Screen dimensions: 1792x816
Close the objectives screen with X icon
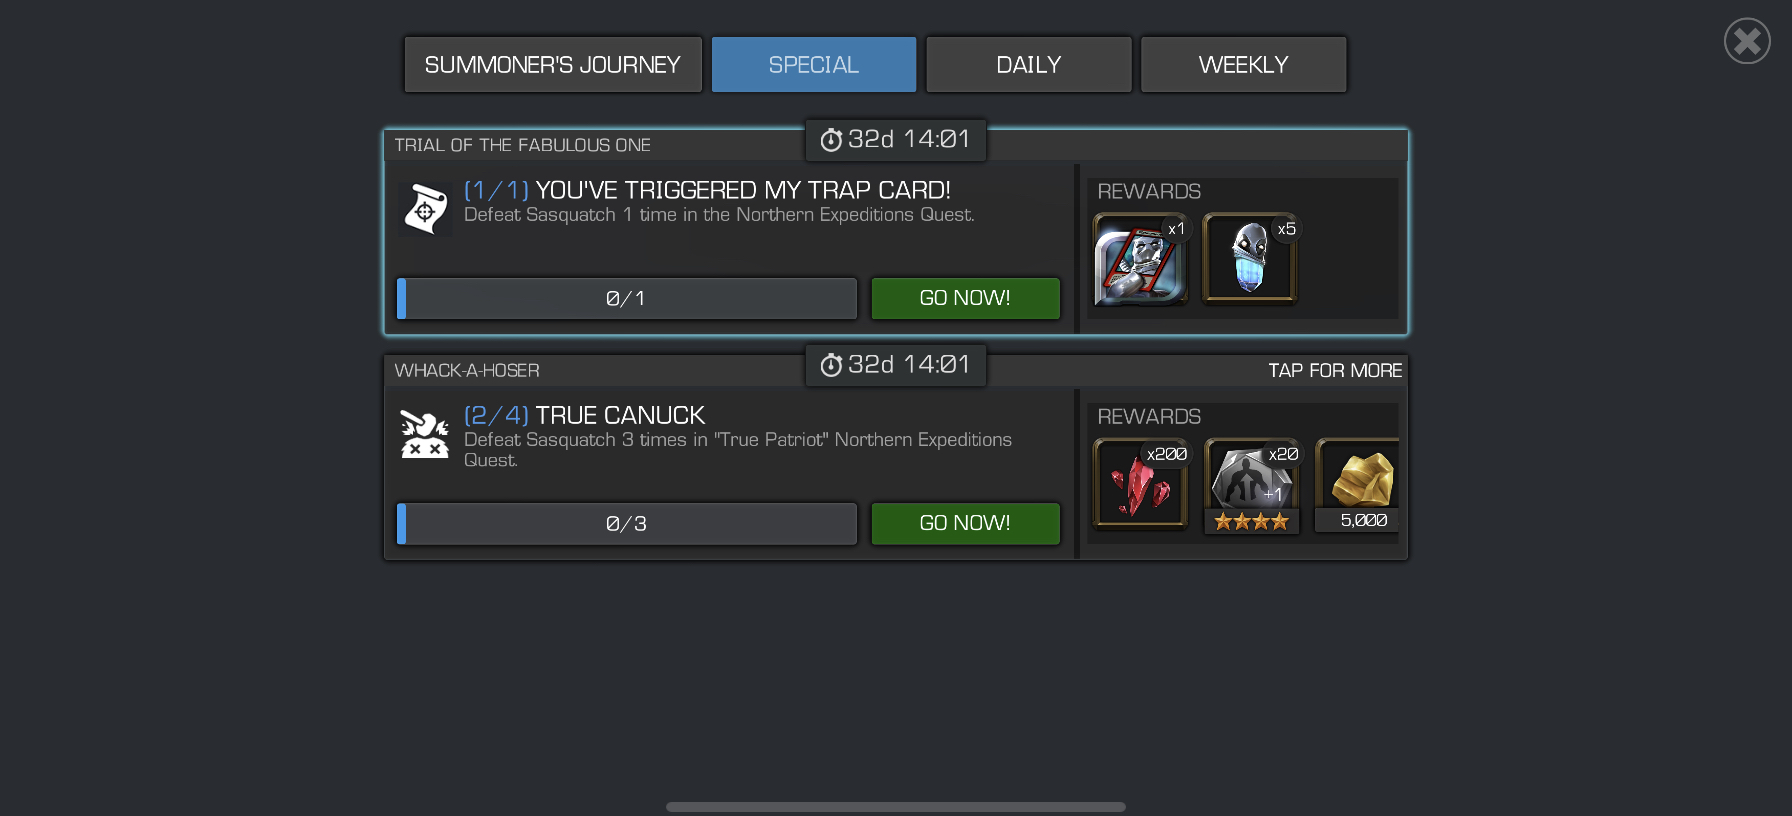click(1747, 41)
